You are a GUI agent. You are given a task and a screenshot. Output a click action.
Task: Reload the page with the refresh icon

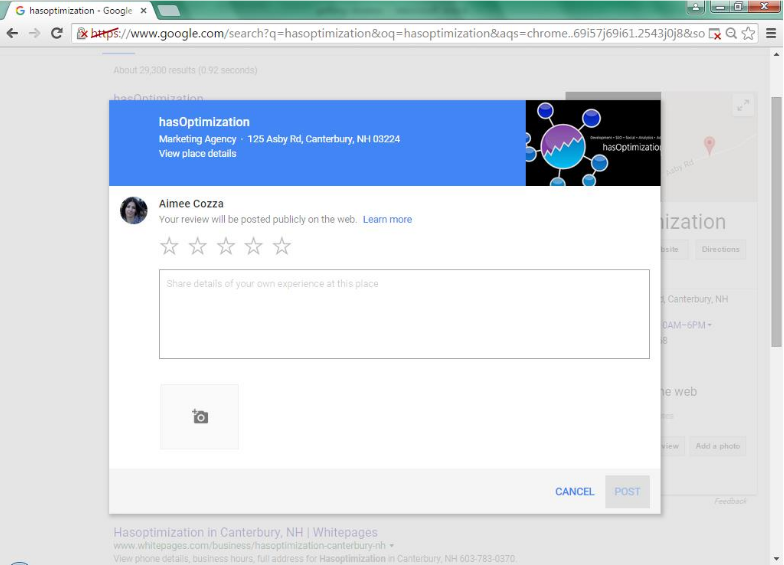coord(57,33)
